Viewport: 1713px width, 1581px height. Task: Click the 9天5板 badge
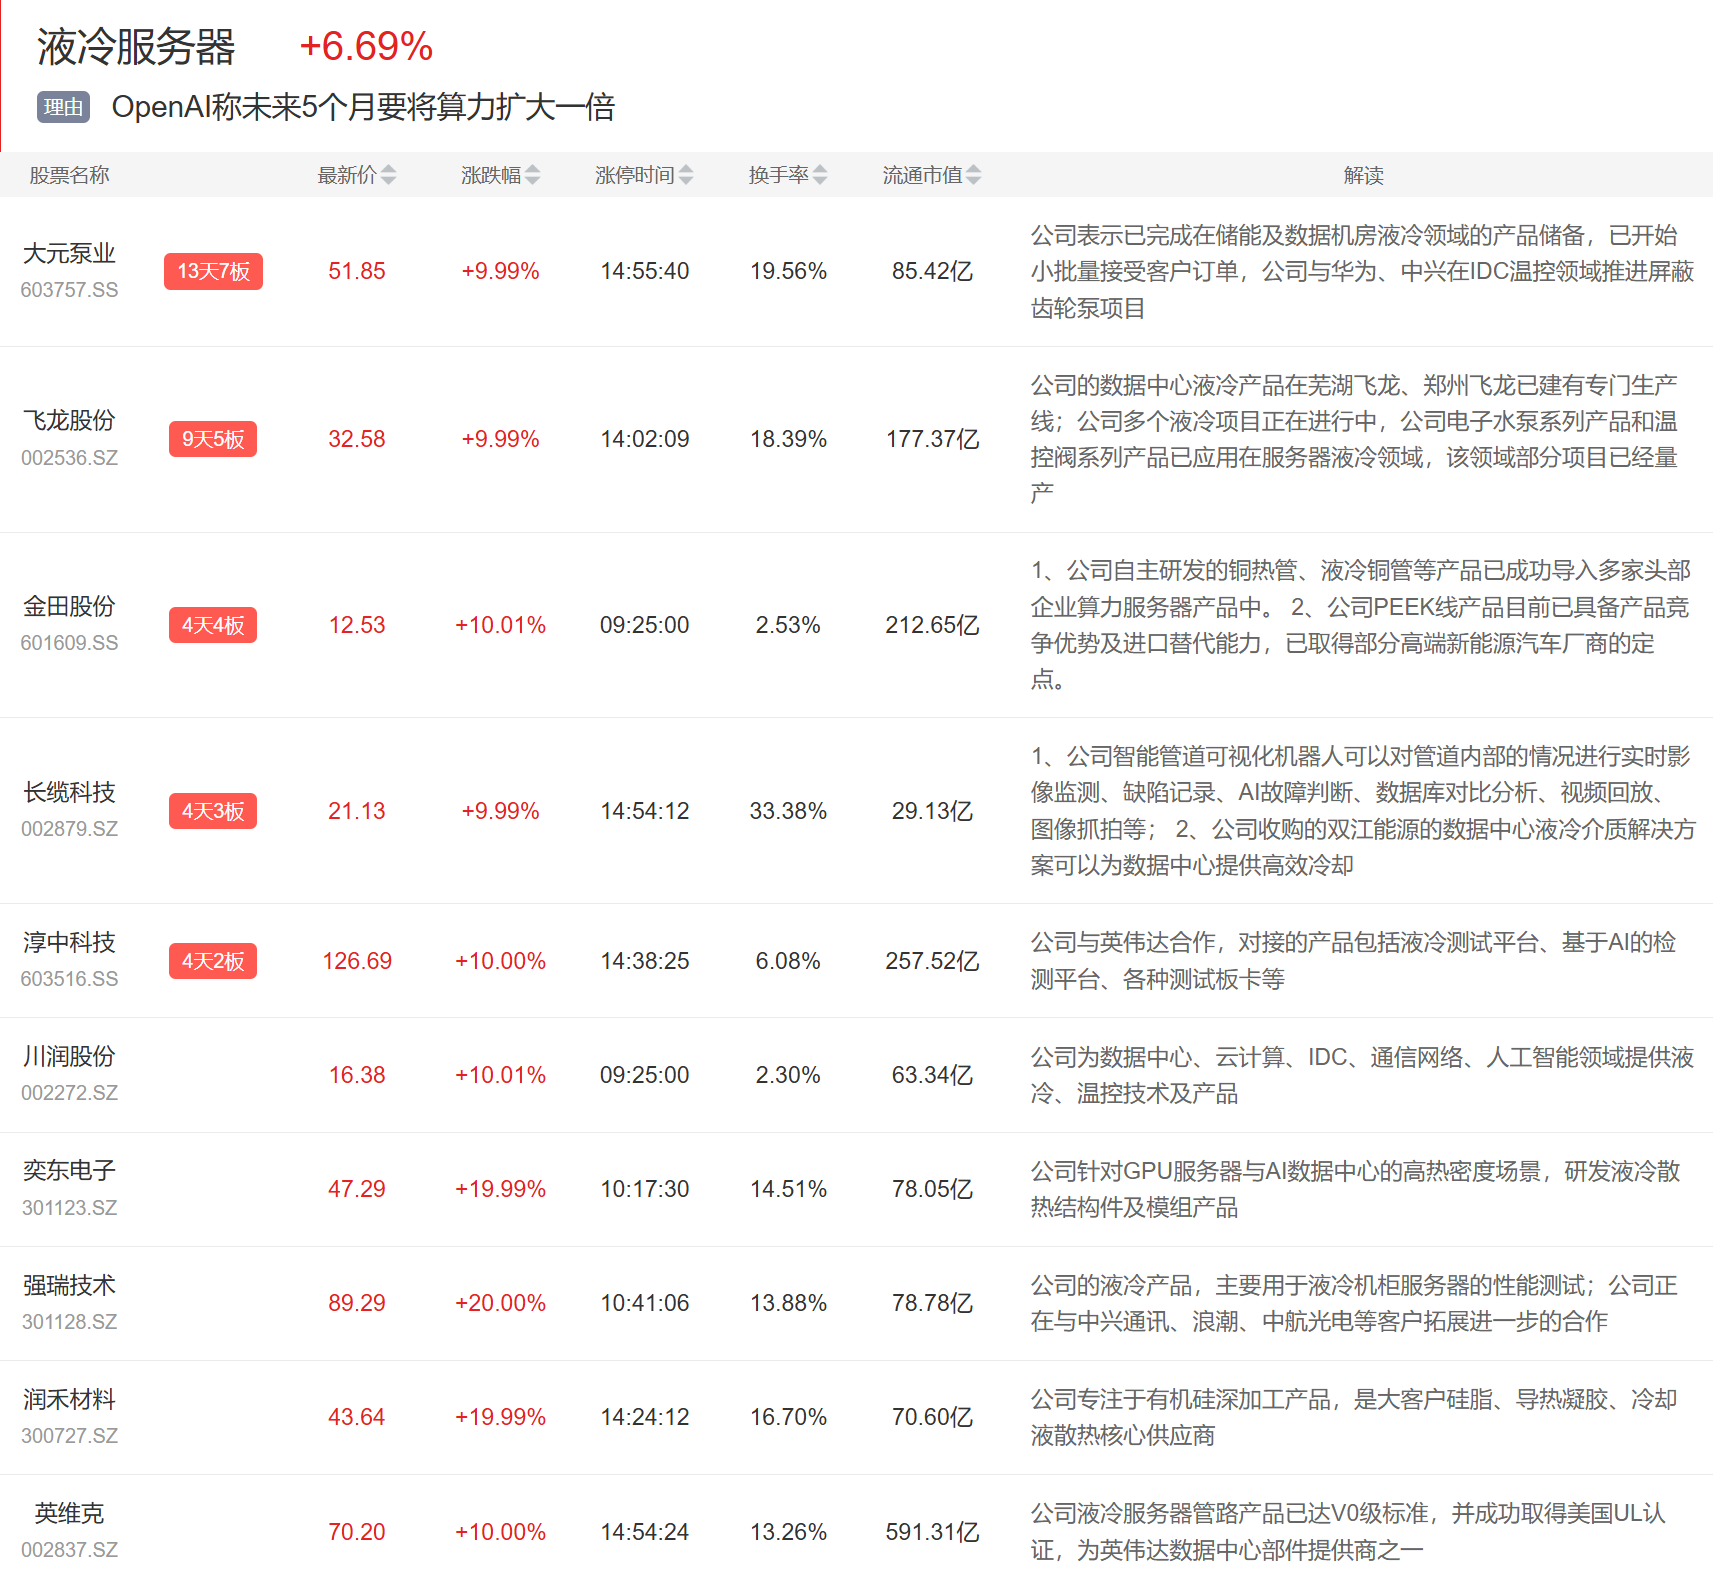click(213, 439)
